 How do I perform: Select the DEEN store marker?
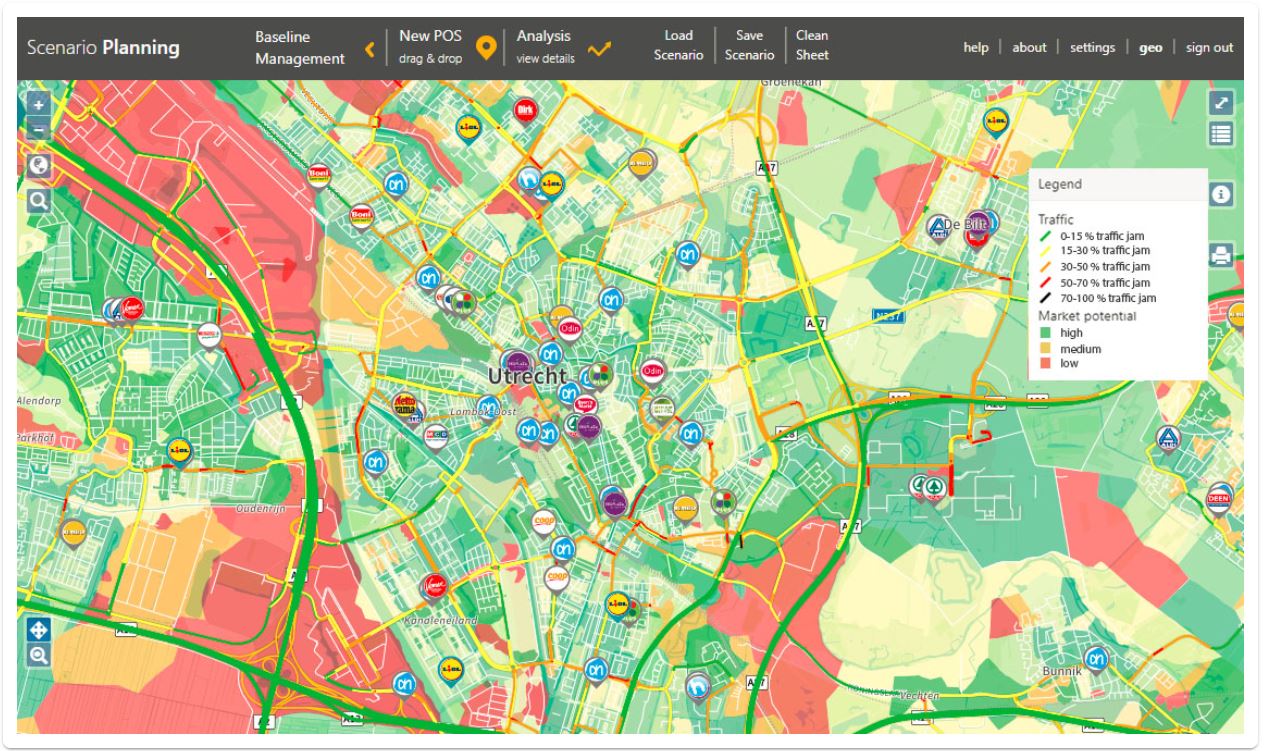point(1219,498)
